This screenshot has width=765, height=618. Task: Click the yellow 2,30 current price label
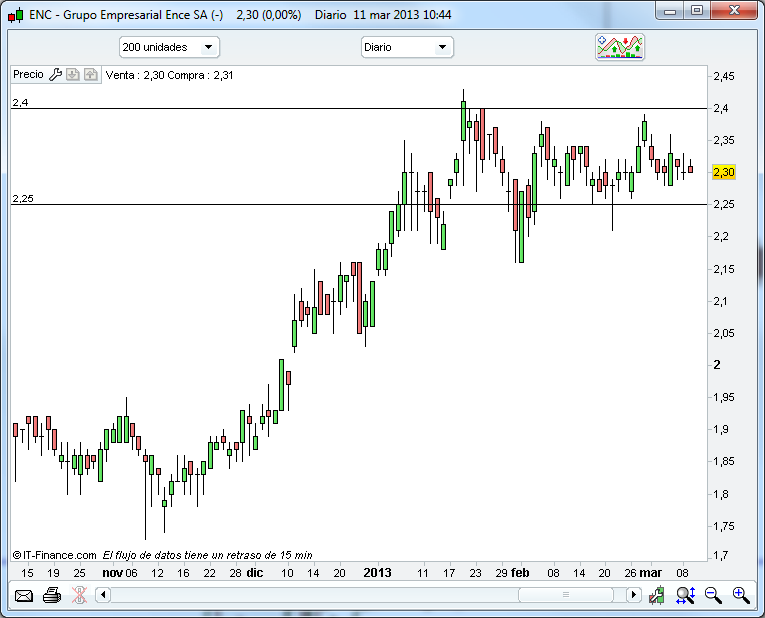(724, 172)
